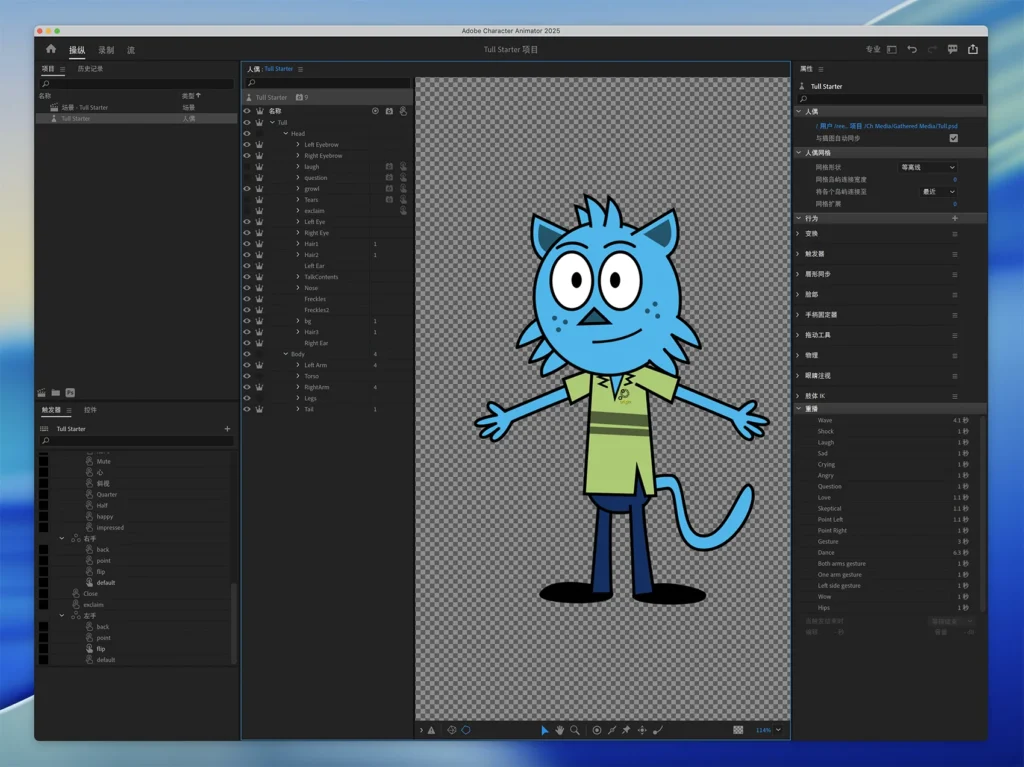Switch to the 录制 mode tab
Image resolution: width=1024 pixels, height=767 pixels.
106,50
